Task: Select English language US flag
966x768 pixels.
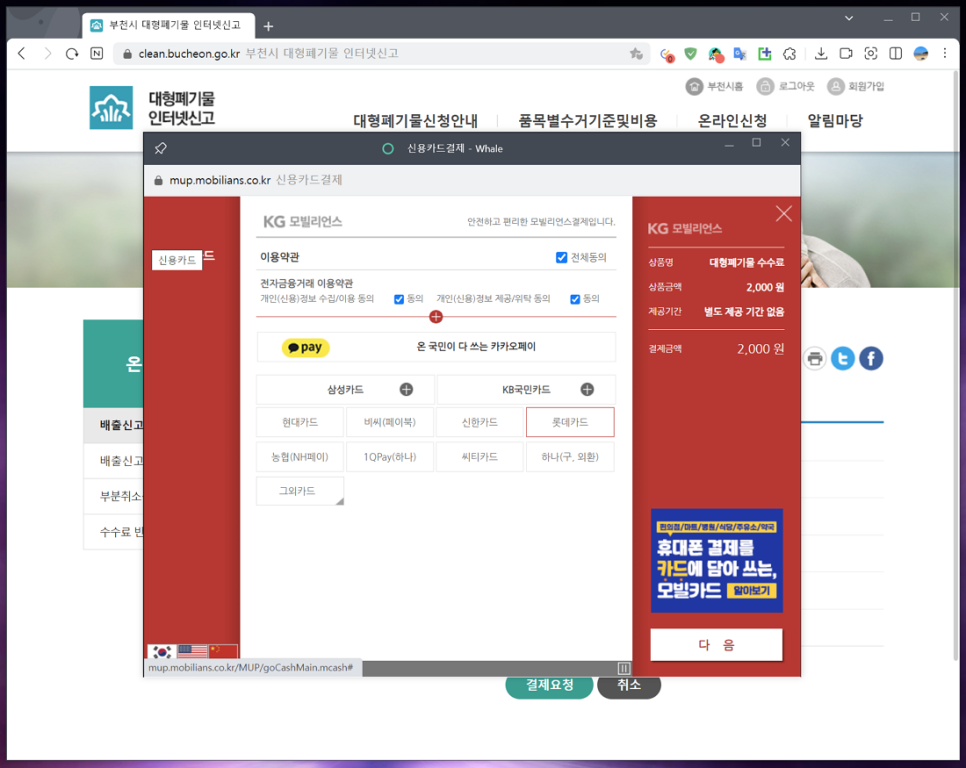Action: tap(192, 651)
